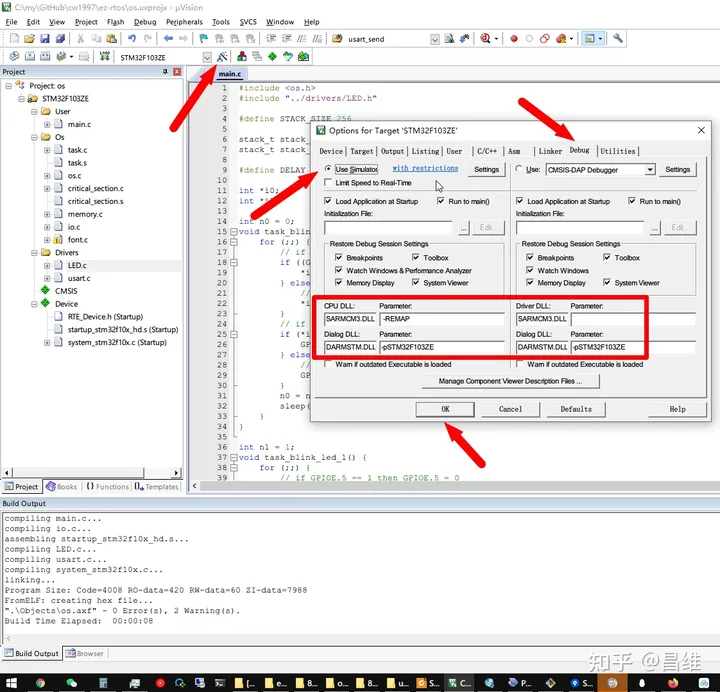The image size is (720, 692).
Task: Toggle simulator Warn if outdated Executable checkbox
Action: [328, 364]
